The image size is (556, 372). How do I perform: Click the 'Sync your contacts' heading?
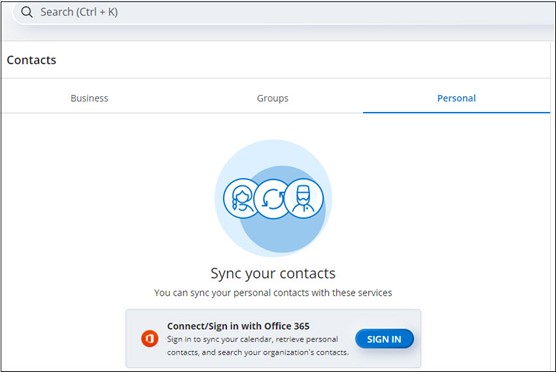tap(273, 273)
